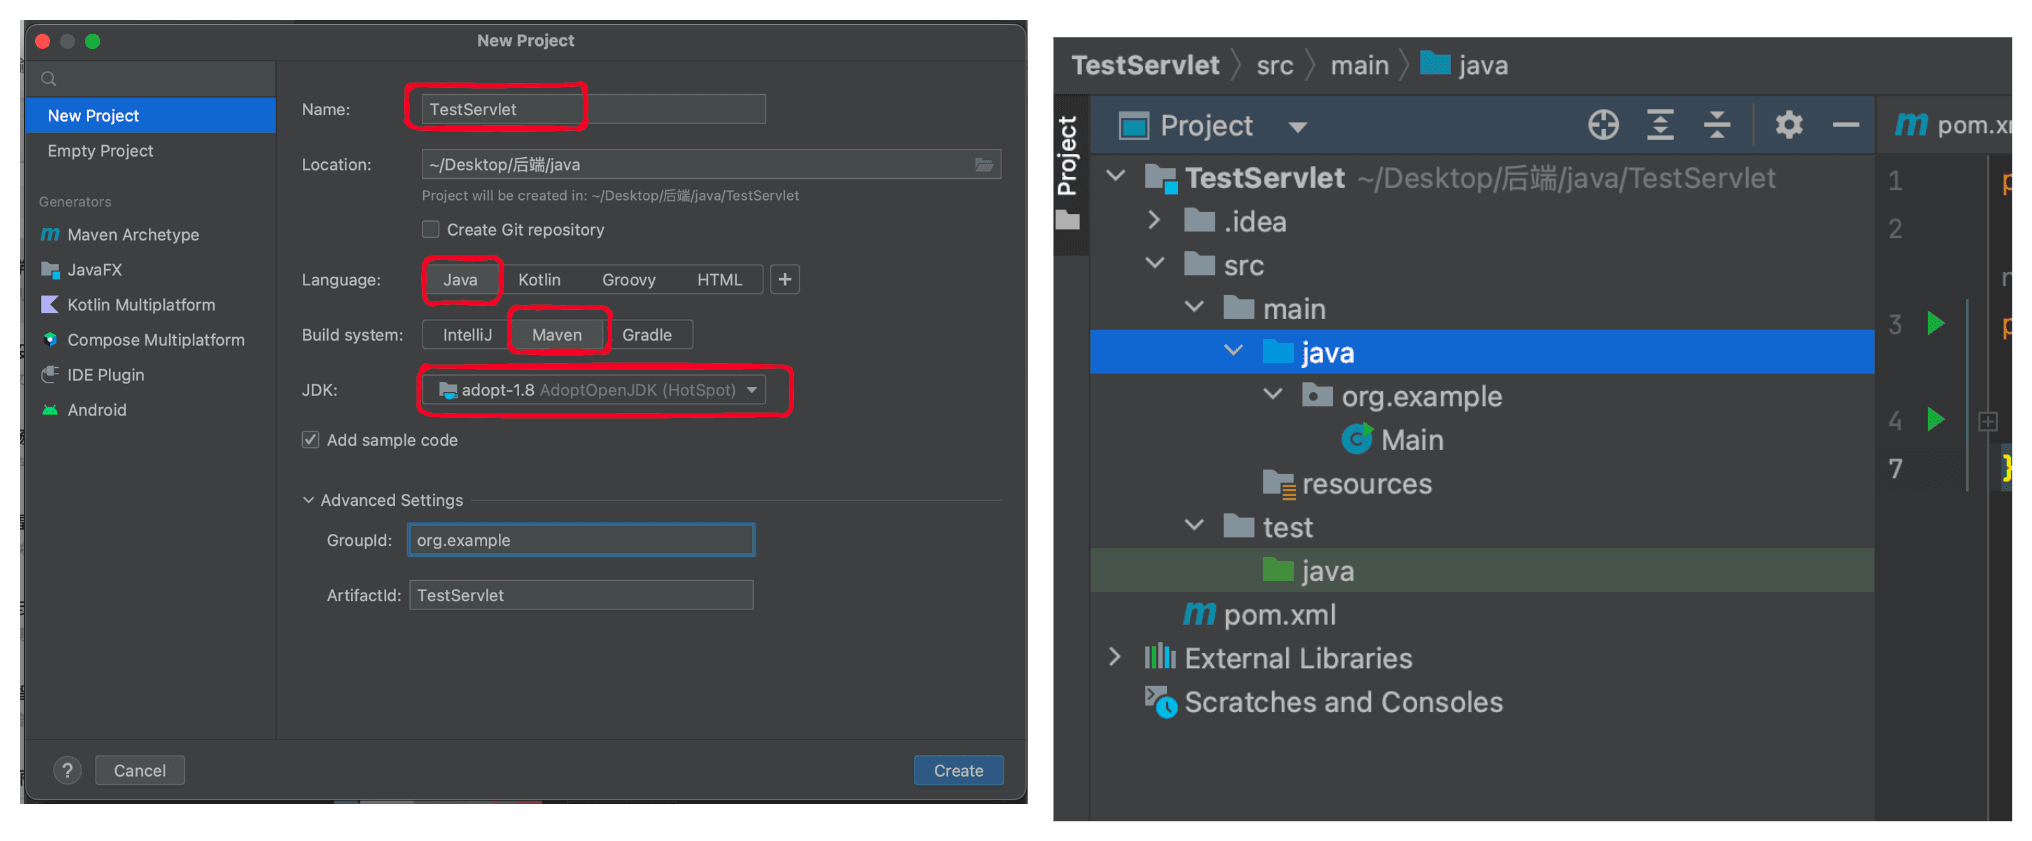Collapse the src folder

1155,263
